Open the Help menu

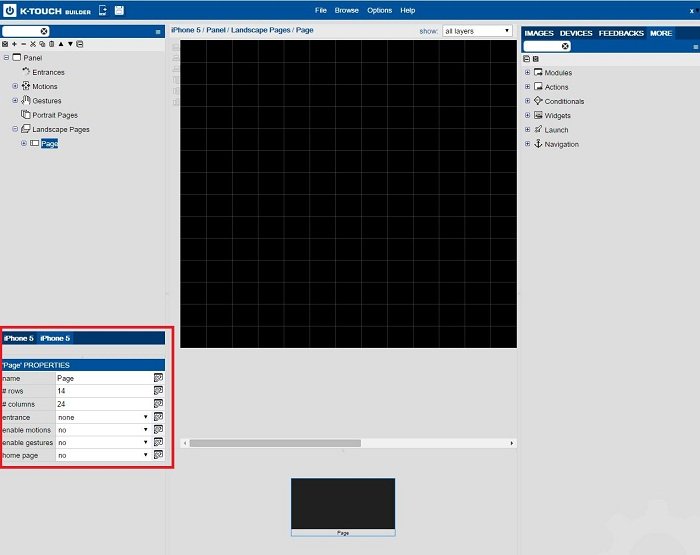point(408,10)
